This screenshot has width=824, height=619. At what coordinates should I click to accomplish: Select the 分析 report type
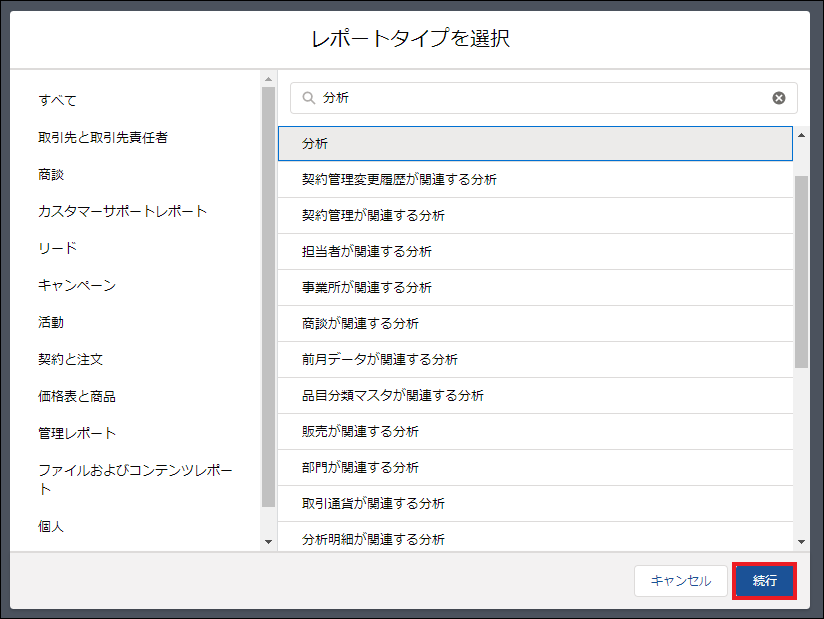coord(450,143)
